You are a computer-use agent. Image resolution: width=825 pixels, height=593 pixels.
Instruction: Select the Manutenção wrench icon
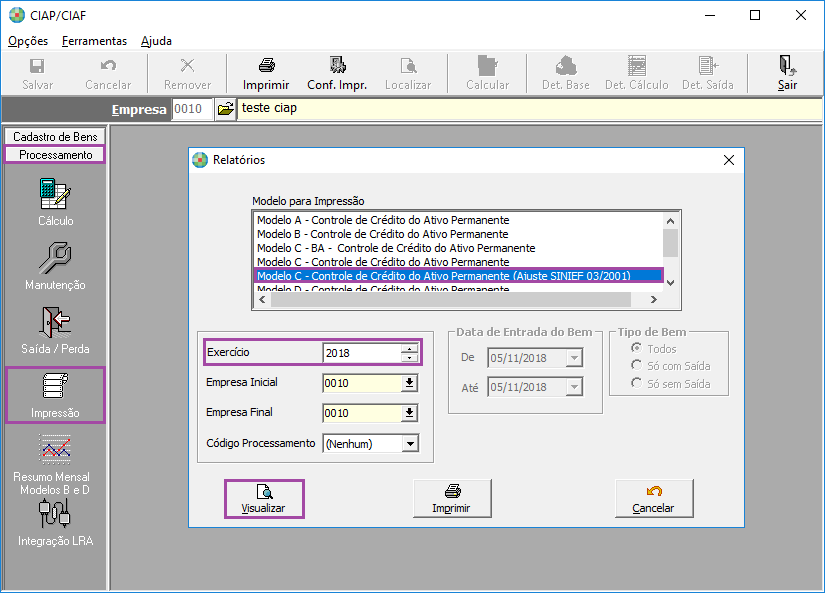56,258
